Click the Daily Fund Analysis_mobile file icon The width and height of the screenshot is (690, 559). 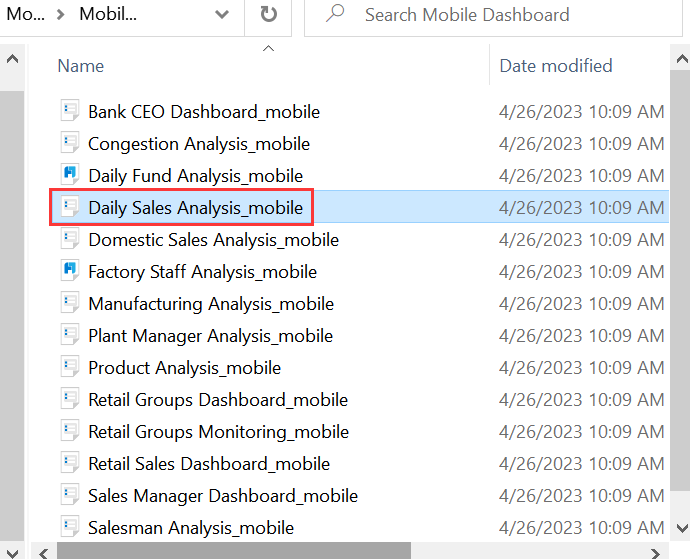coord(70,175)
